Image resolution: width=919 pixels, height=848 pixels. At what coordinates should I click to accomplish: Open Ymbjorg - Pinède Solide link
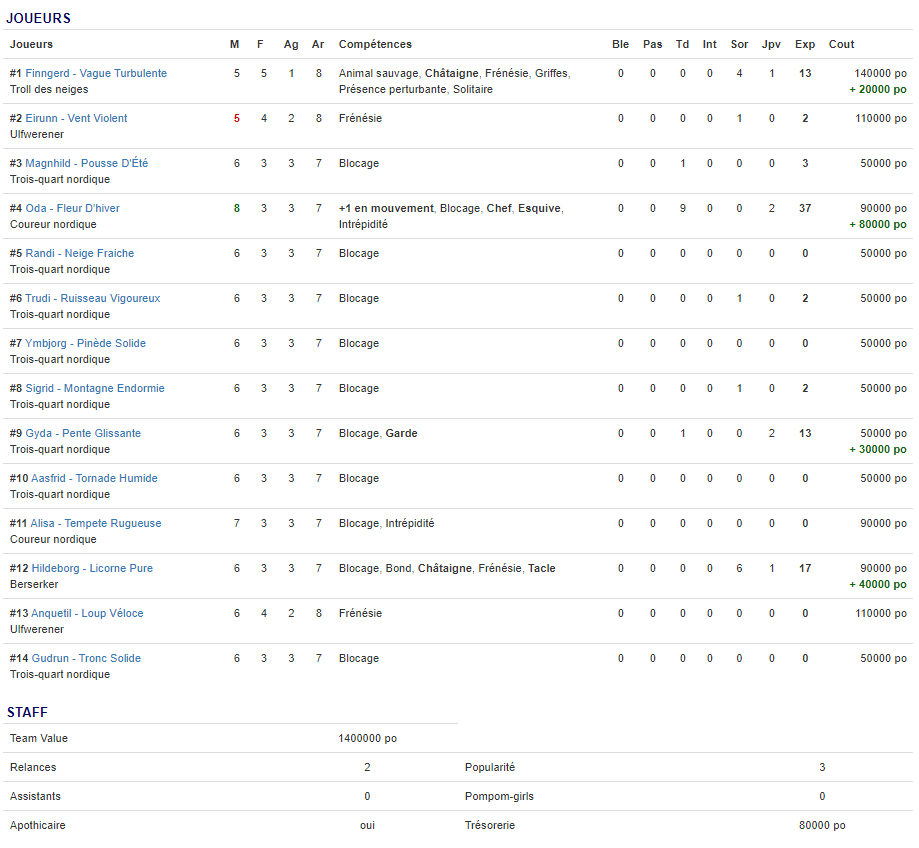coord(85,343)
